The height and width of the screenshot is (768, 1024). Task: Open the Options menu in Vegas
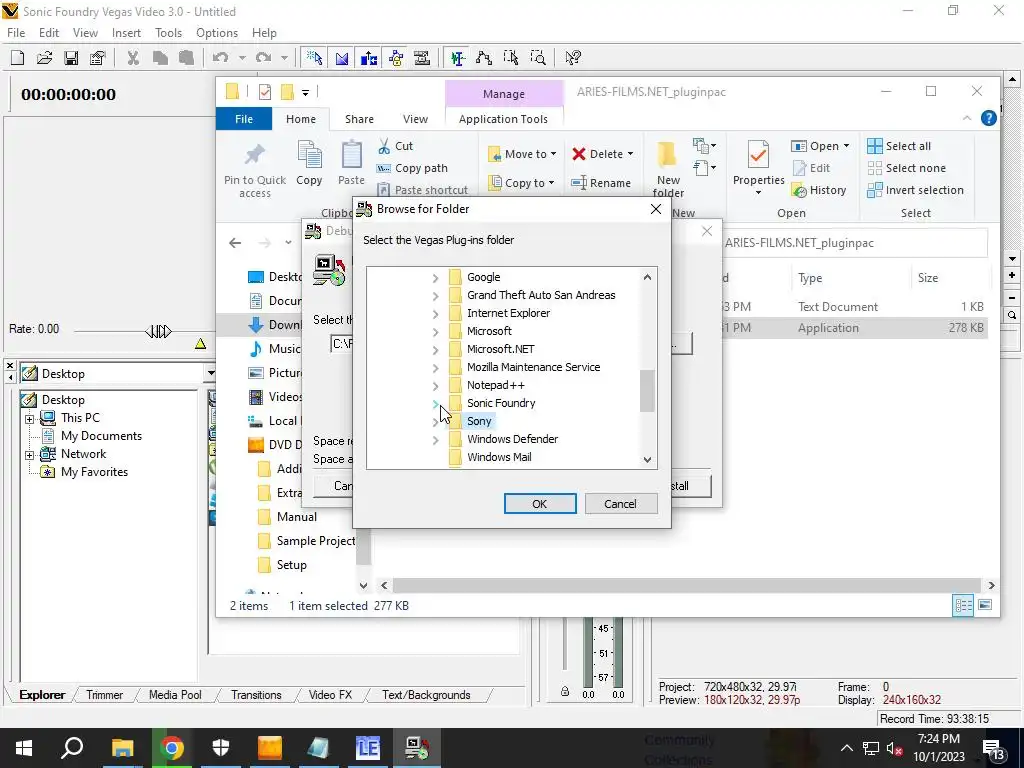click(x=217, y=33)
